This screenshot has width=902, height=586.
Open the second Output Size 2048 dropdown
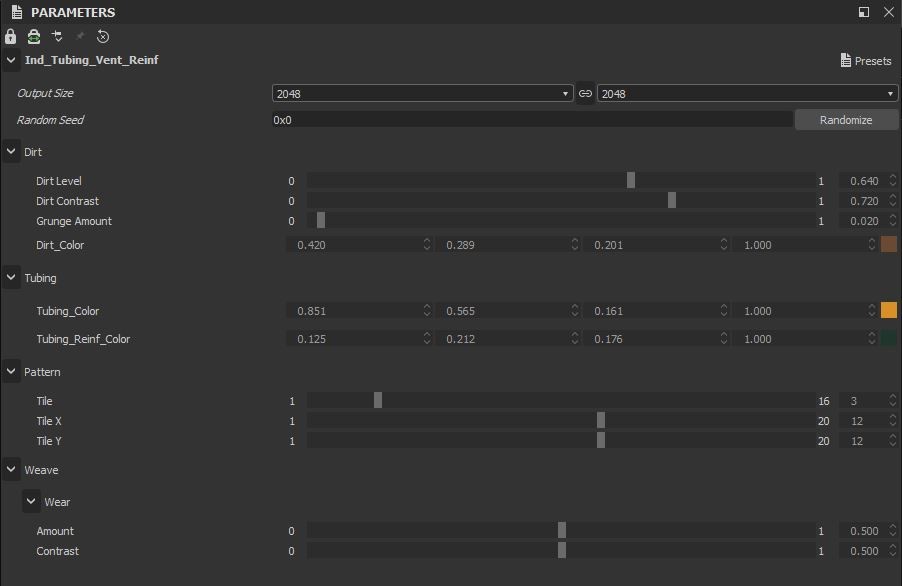click(747, 93)
